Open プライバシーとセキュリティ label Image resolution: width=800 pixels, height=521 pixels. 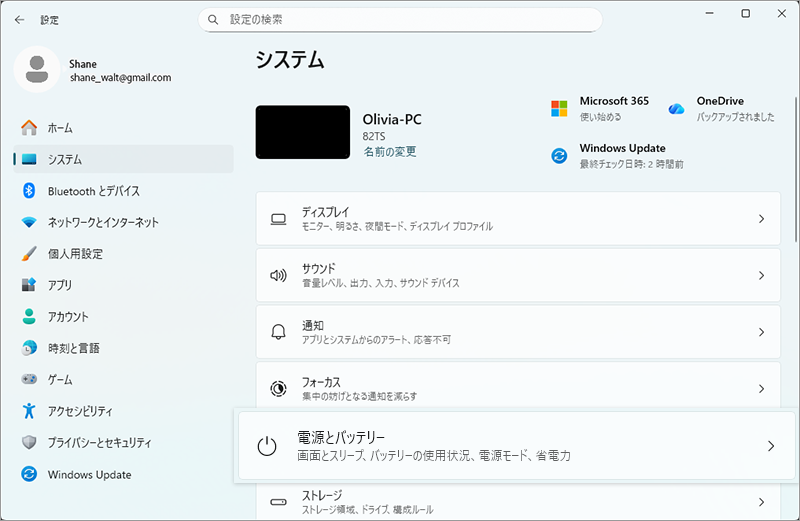tap(100, 443)
